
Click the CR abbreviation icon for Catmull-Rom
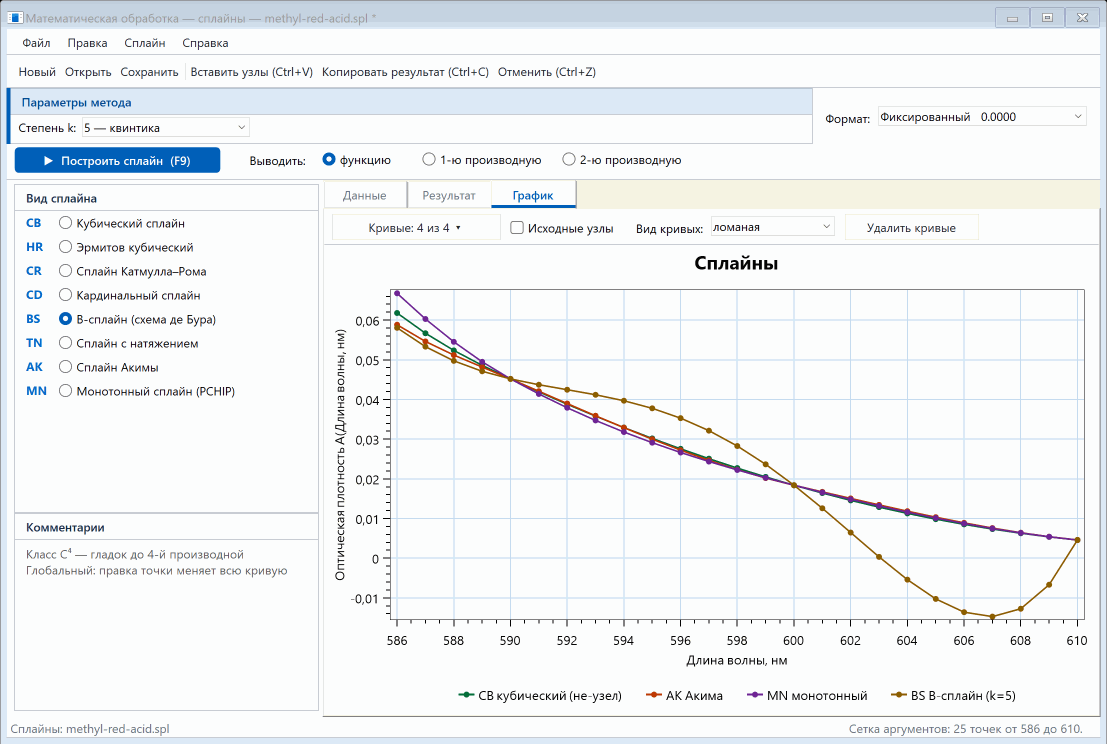tap(34, 271)
